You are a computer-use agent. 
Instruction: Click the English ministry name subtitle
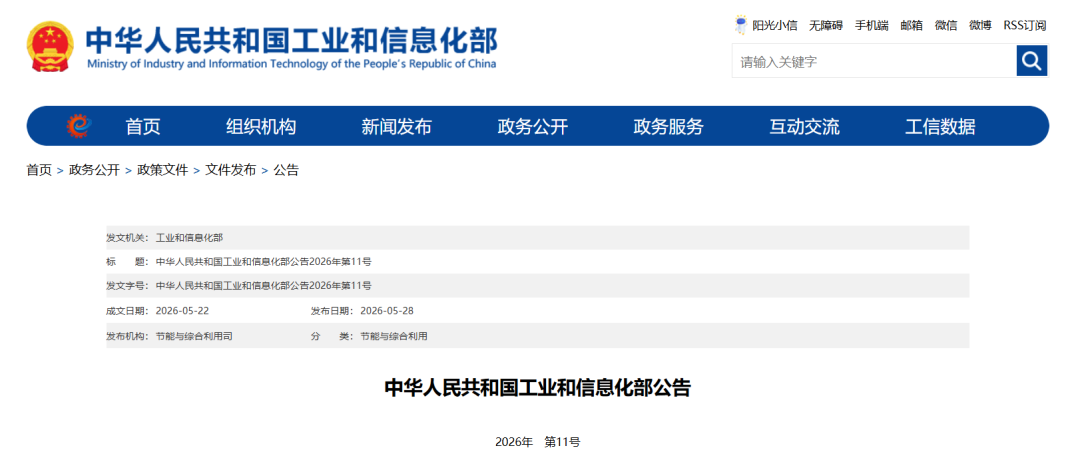click(291, 64)
